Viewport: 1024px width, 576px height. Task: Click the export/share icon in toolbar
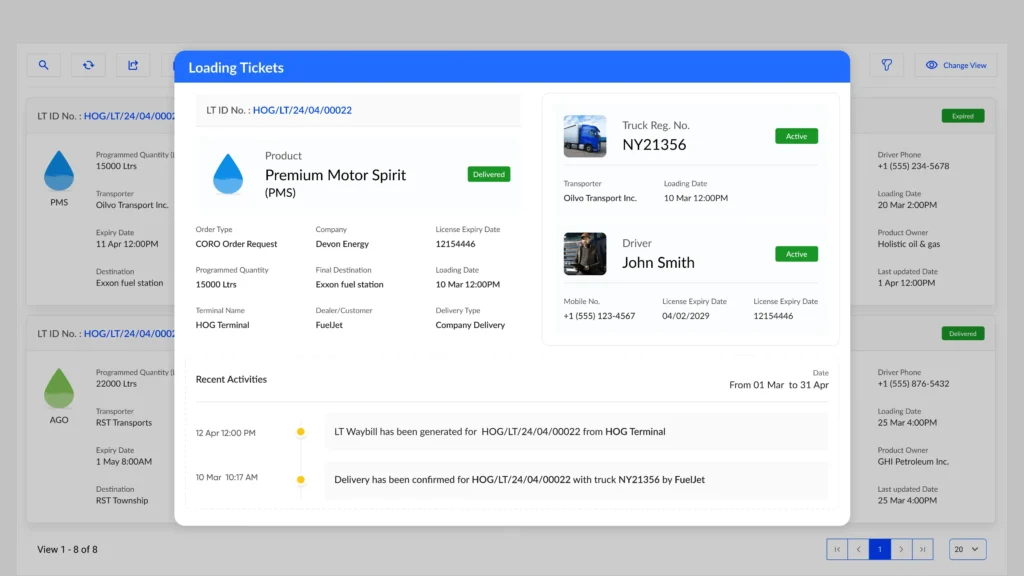click(133, 65)
